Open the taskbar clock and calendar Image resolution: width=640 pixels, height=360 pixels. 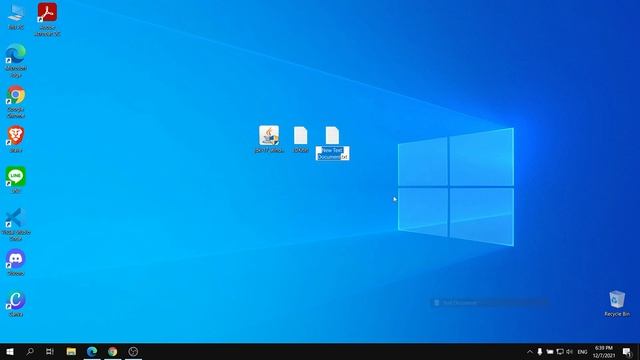(604, 351)
